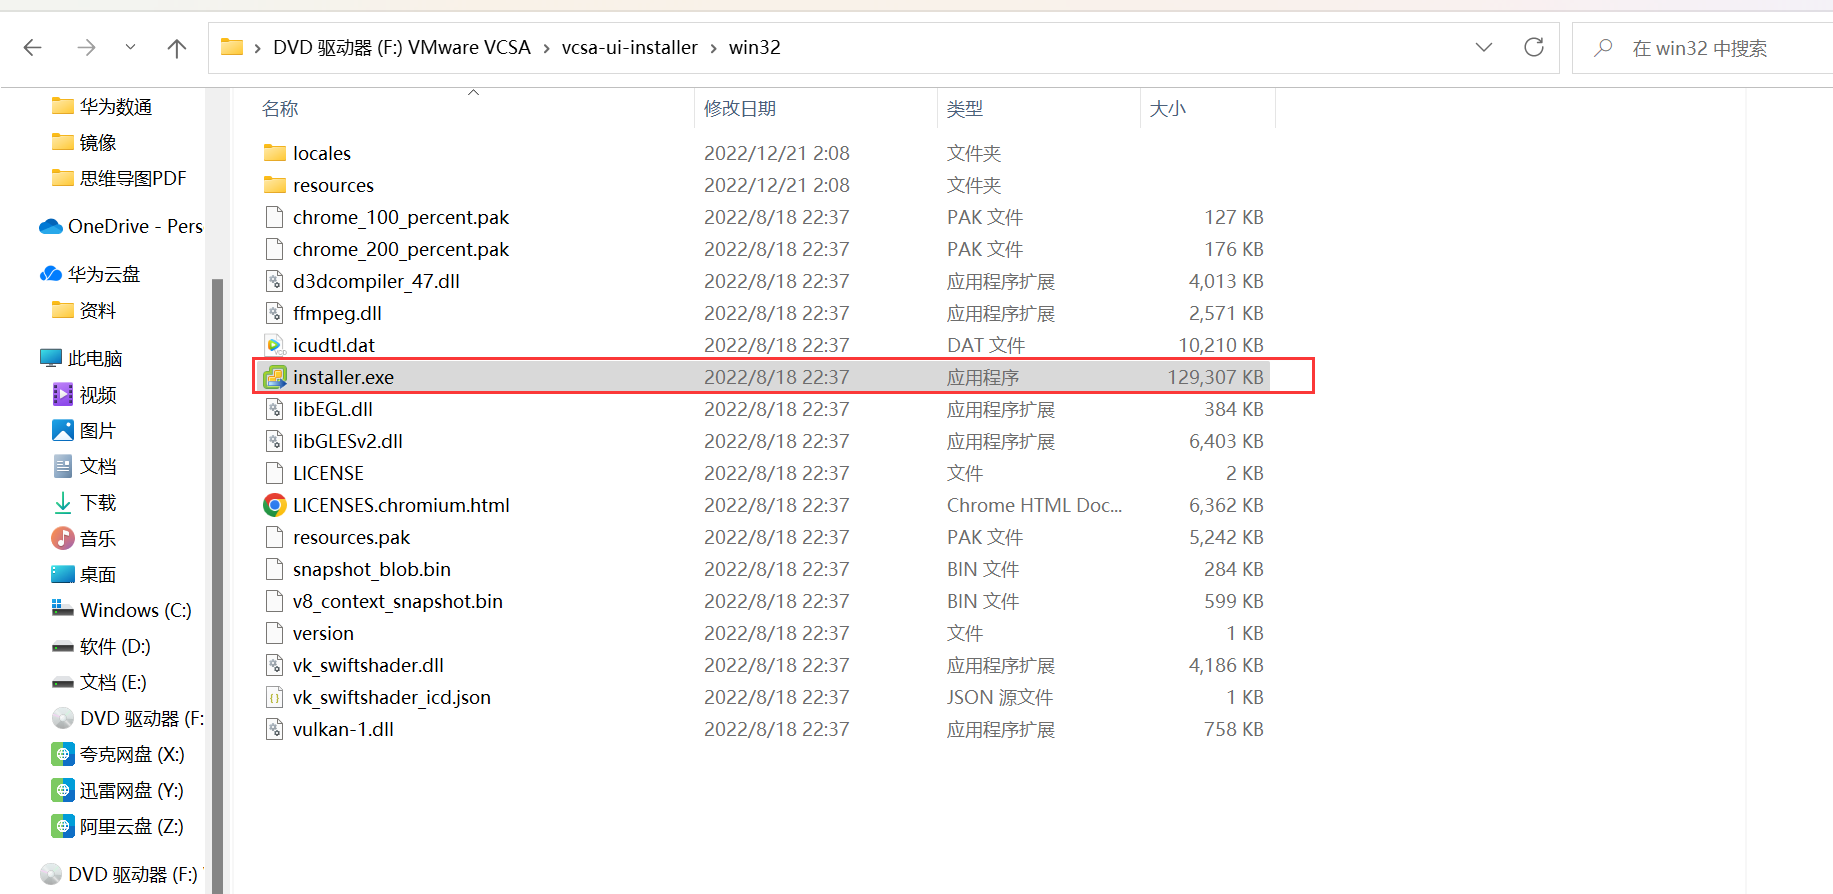Image resolution: width=1833 pixels, height=894 pixels.
Task: Open 桌面 folder in sidebar
Action: tap(98, 574)
